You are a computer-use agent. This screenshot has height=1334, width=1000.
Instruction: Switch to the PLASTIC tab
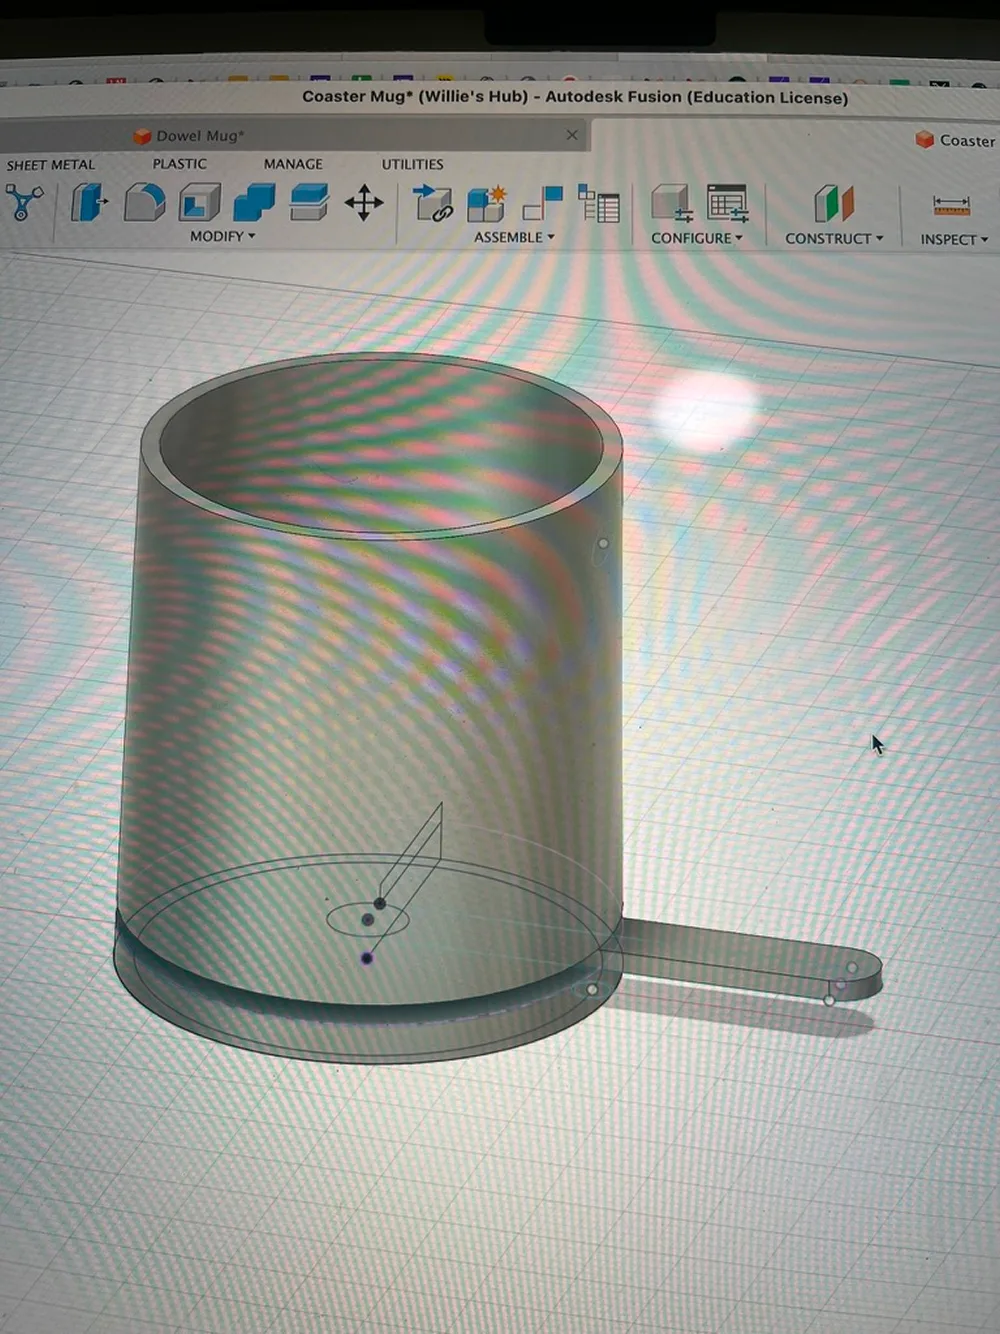coord(180,163)
